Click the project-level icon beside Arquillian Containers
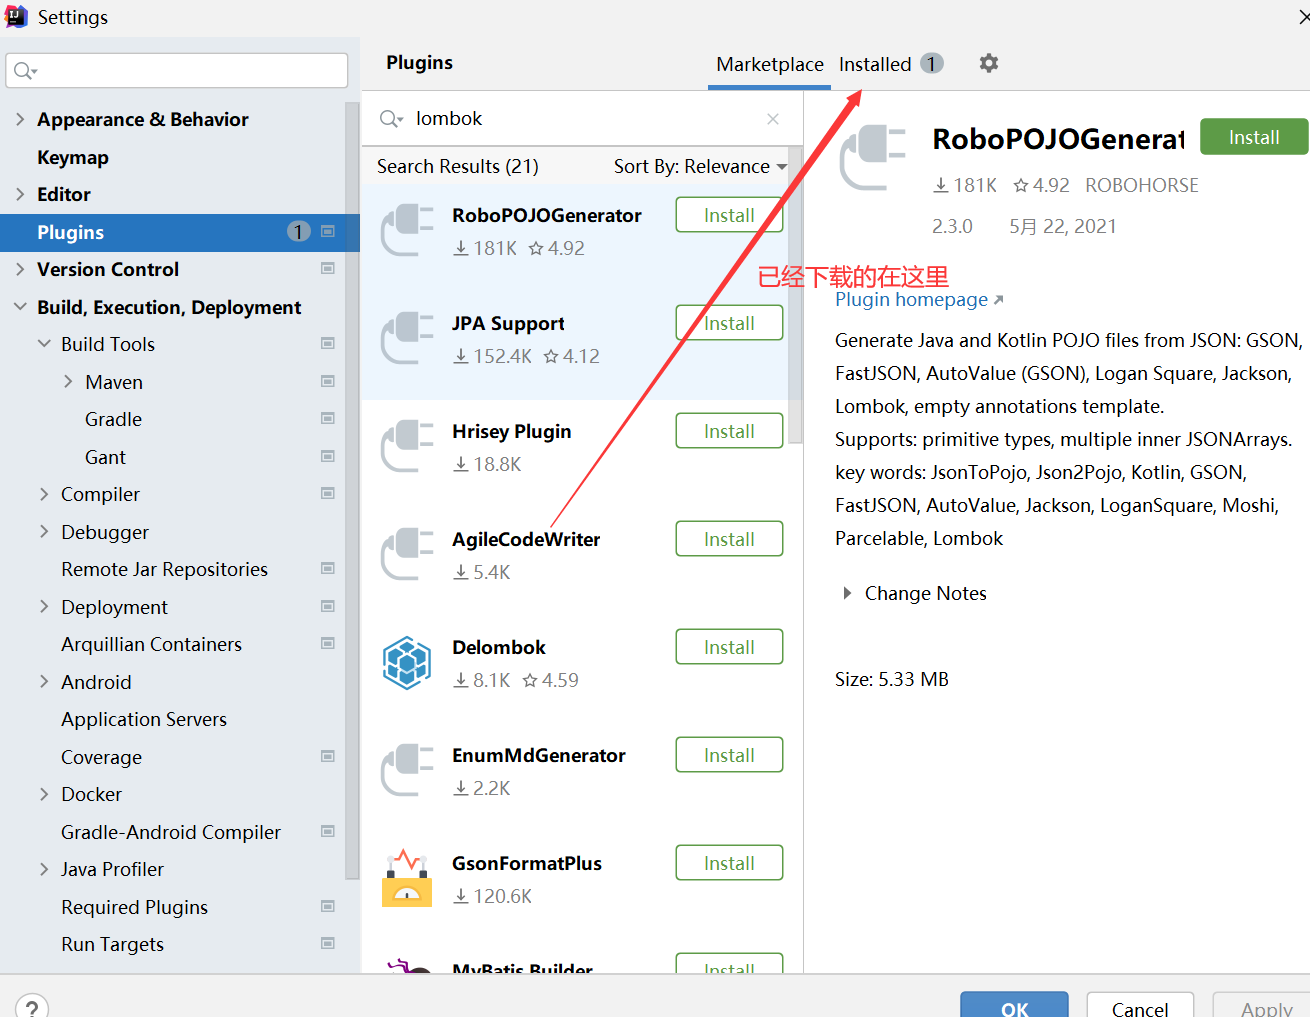Screen dimensions: 1310x1017 pos(327,643)
